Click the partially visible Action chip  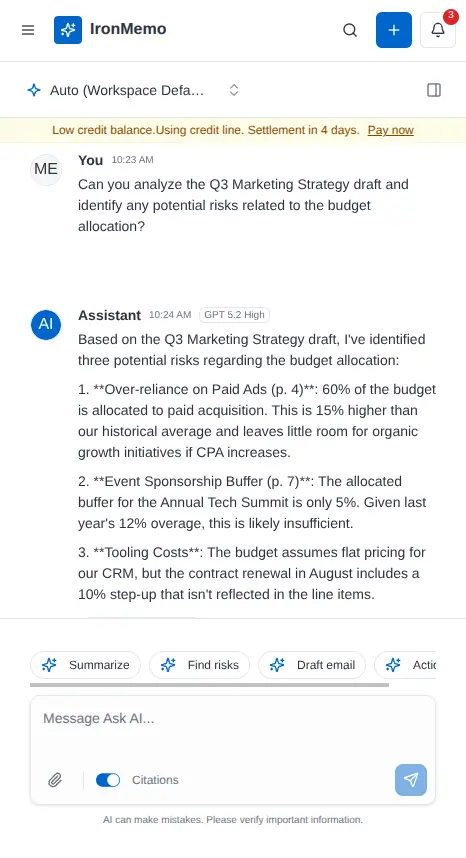point(405,665)
